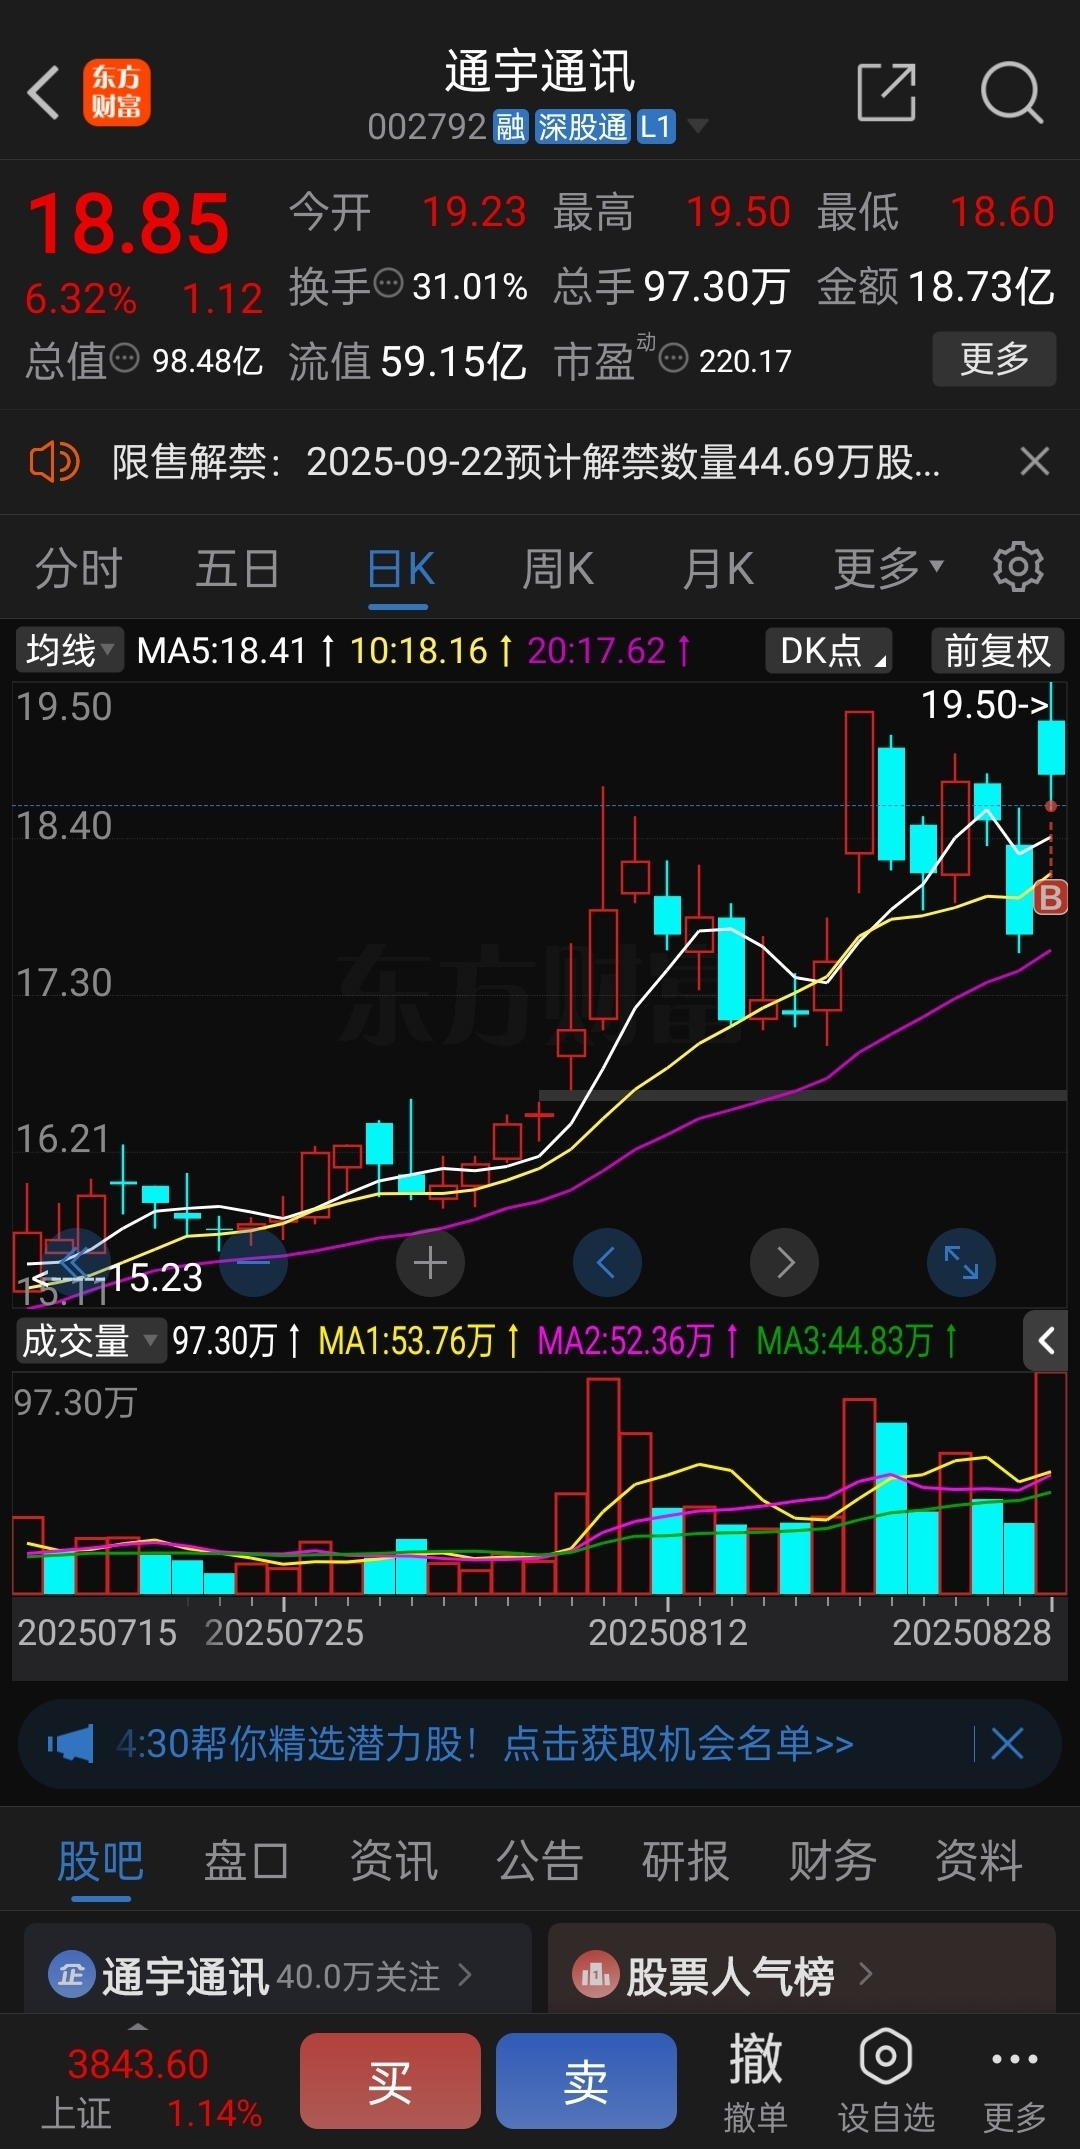Tap the megaphone promo icon
This screenshot has width=1080, height=2153.
click(71, 1744)
